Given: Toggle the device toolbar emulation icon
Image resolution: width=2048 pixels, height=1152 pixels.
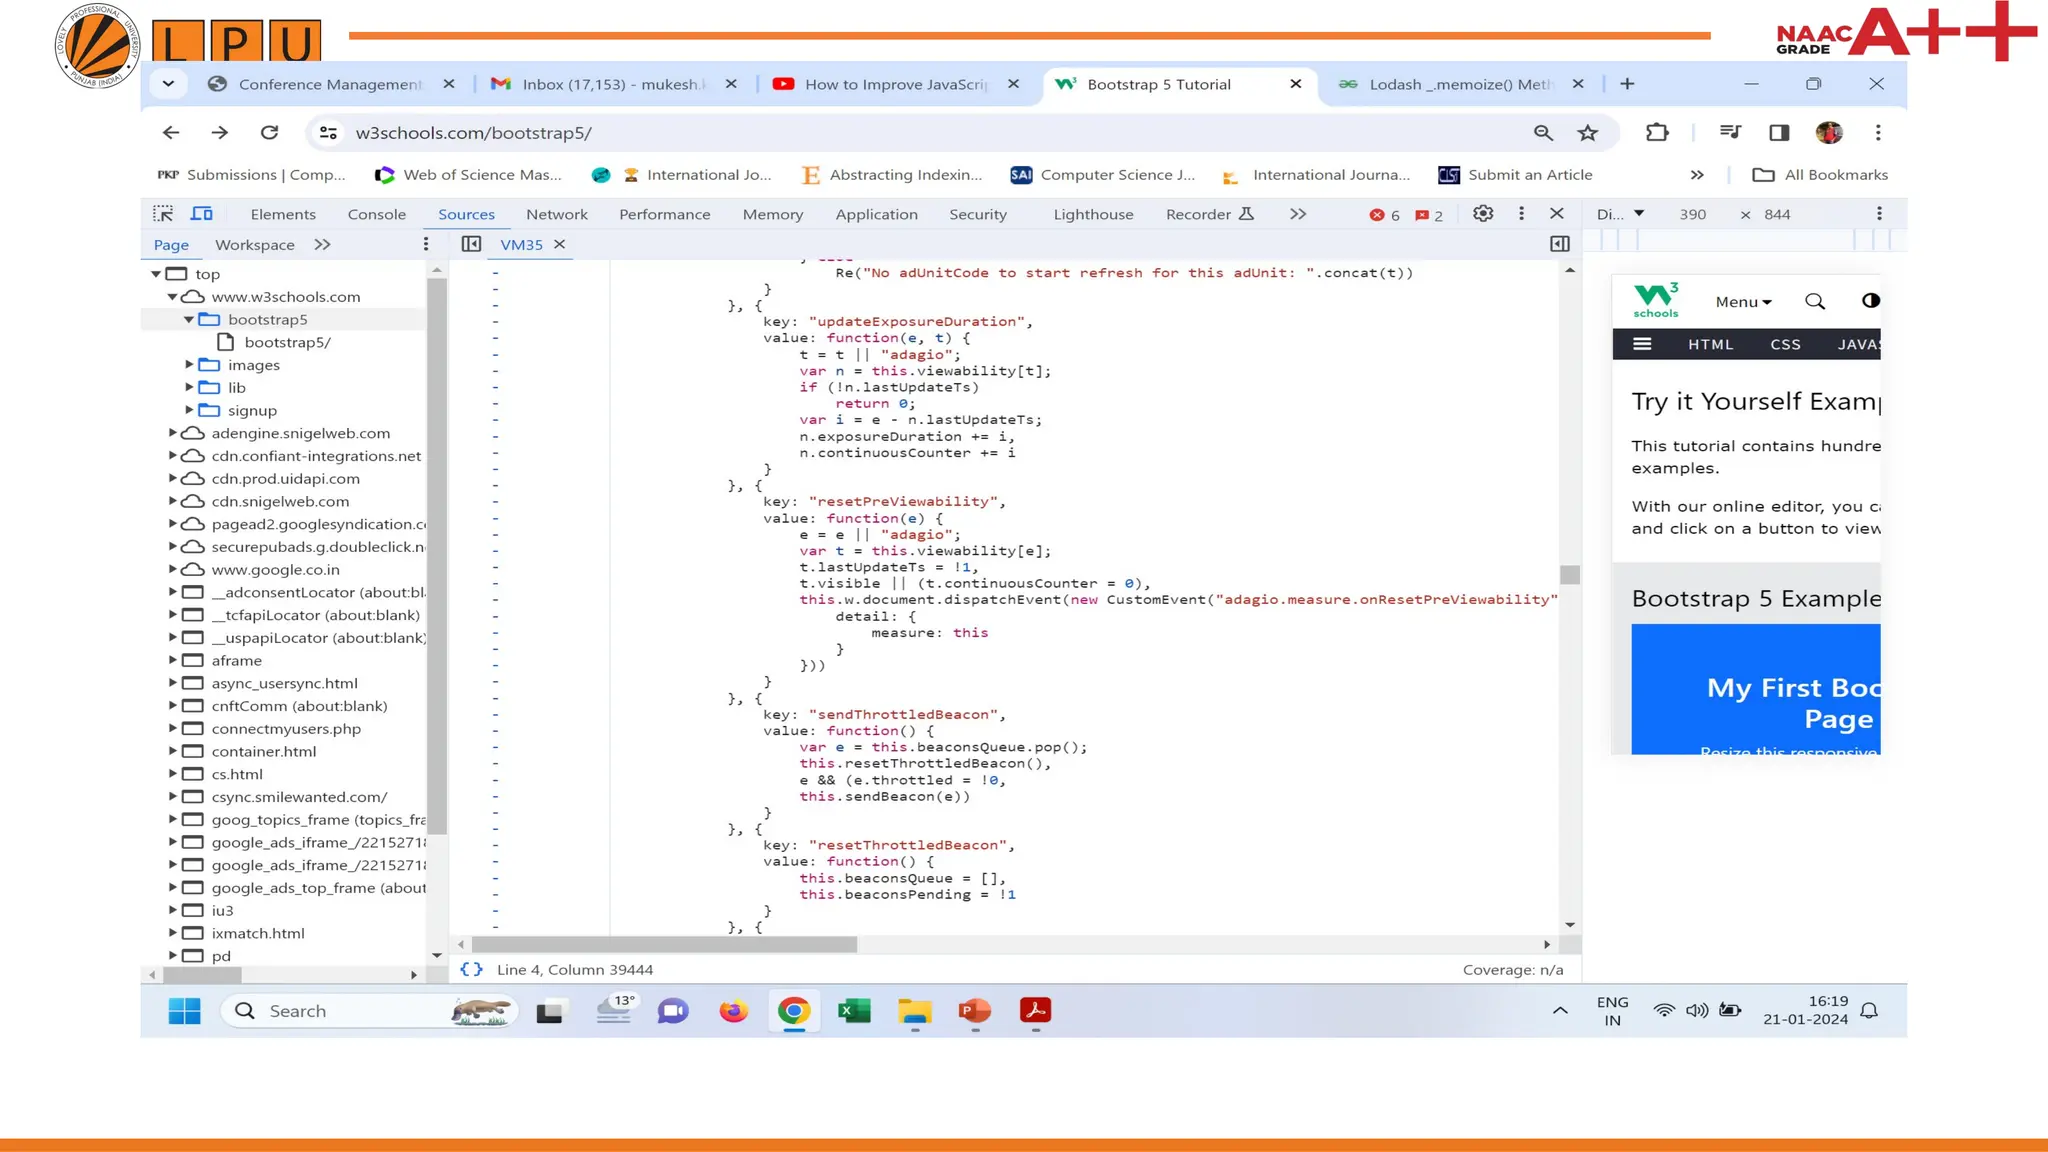Looking at the screenshot, I should 202,214.
